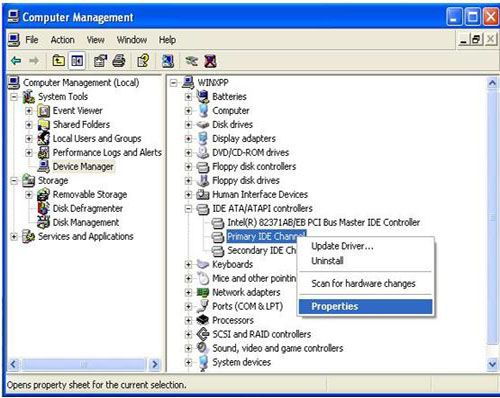Click the Processors device icon
The image size is (500, 398).
click(203, 320)
